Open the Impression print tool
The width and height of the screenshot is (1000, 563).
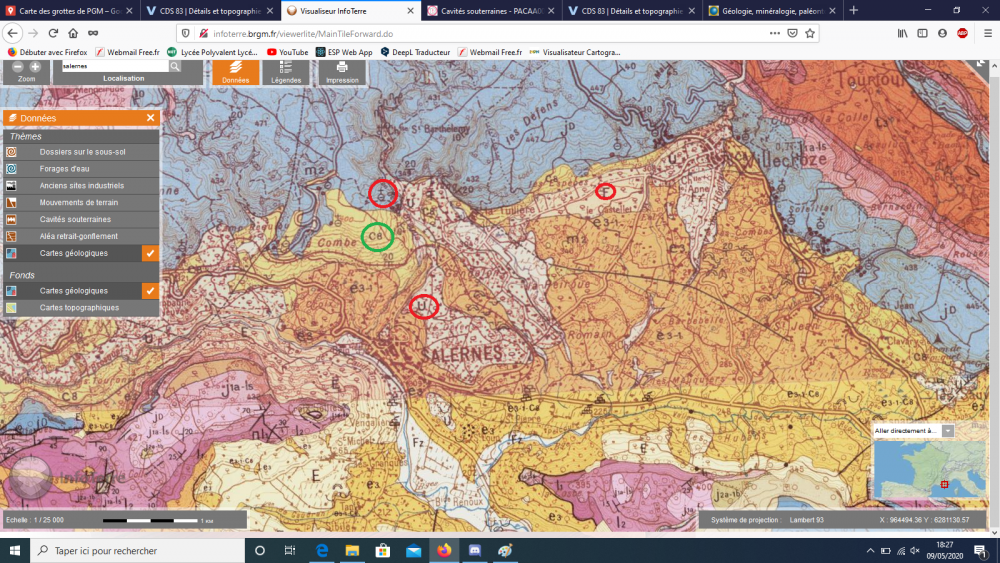click(x=342, y=72)
